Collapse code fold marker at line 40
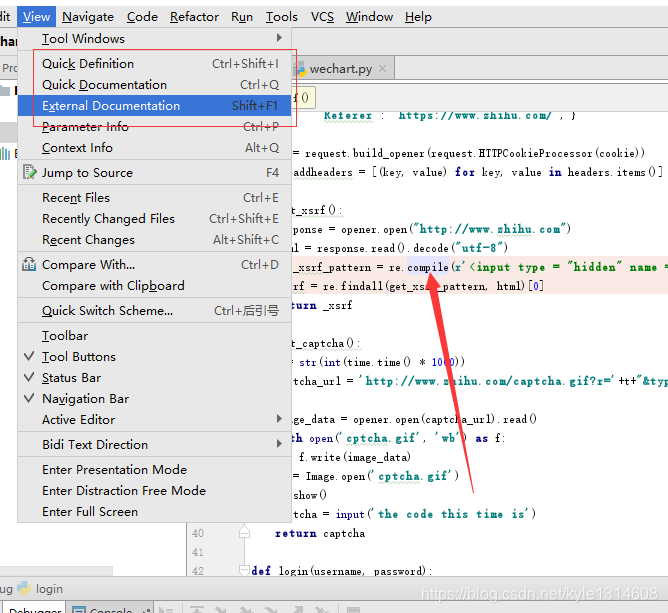 tap(245, 532)
